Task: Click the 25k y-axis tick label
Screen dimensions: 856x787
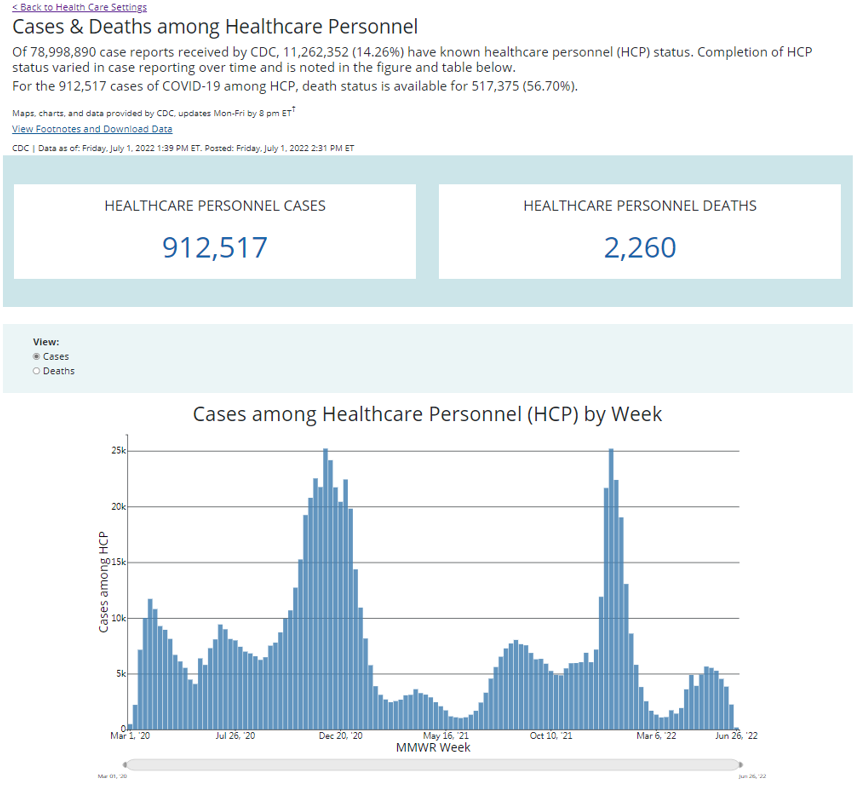Action: click(x=118, y=451)
